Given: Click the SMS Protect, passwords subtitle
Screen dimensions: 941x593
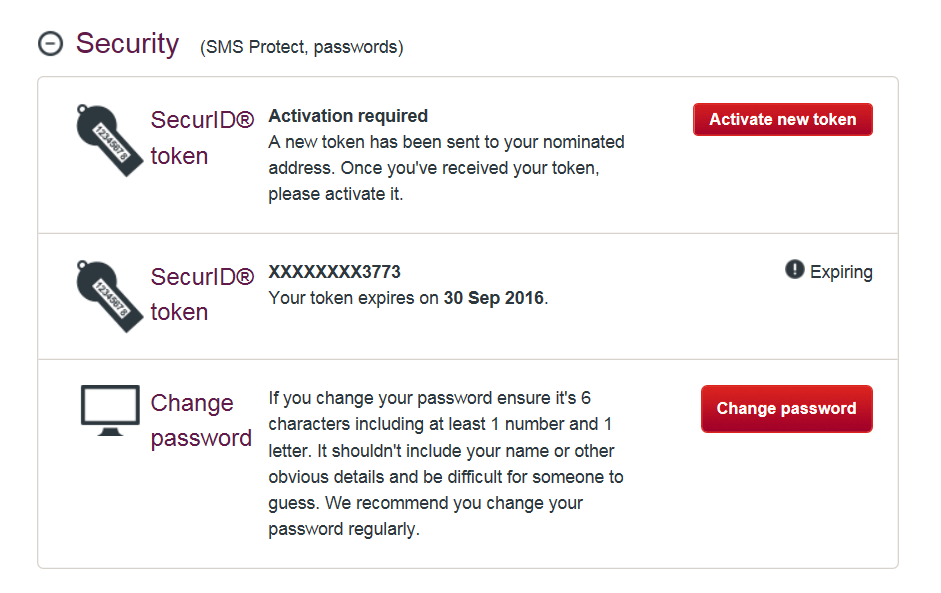Looking at the screenshot, I should [302, 47].
